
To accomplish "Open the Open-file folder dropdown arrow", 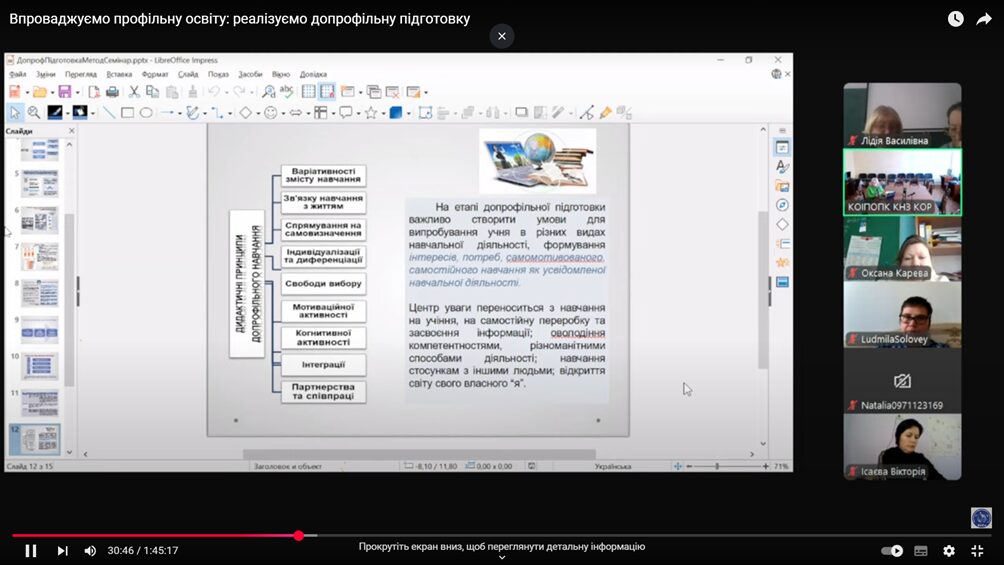I will [52, 93].
